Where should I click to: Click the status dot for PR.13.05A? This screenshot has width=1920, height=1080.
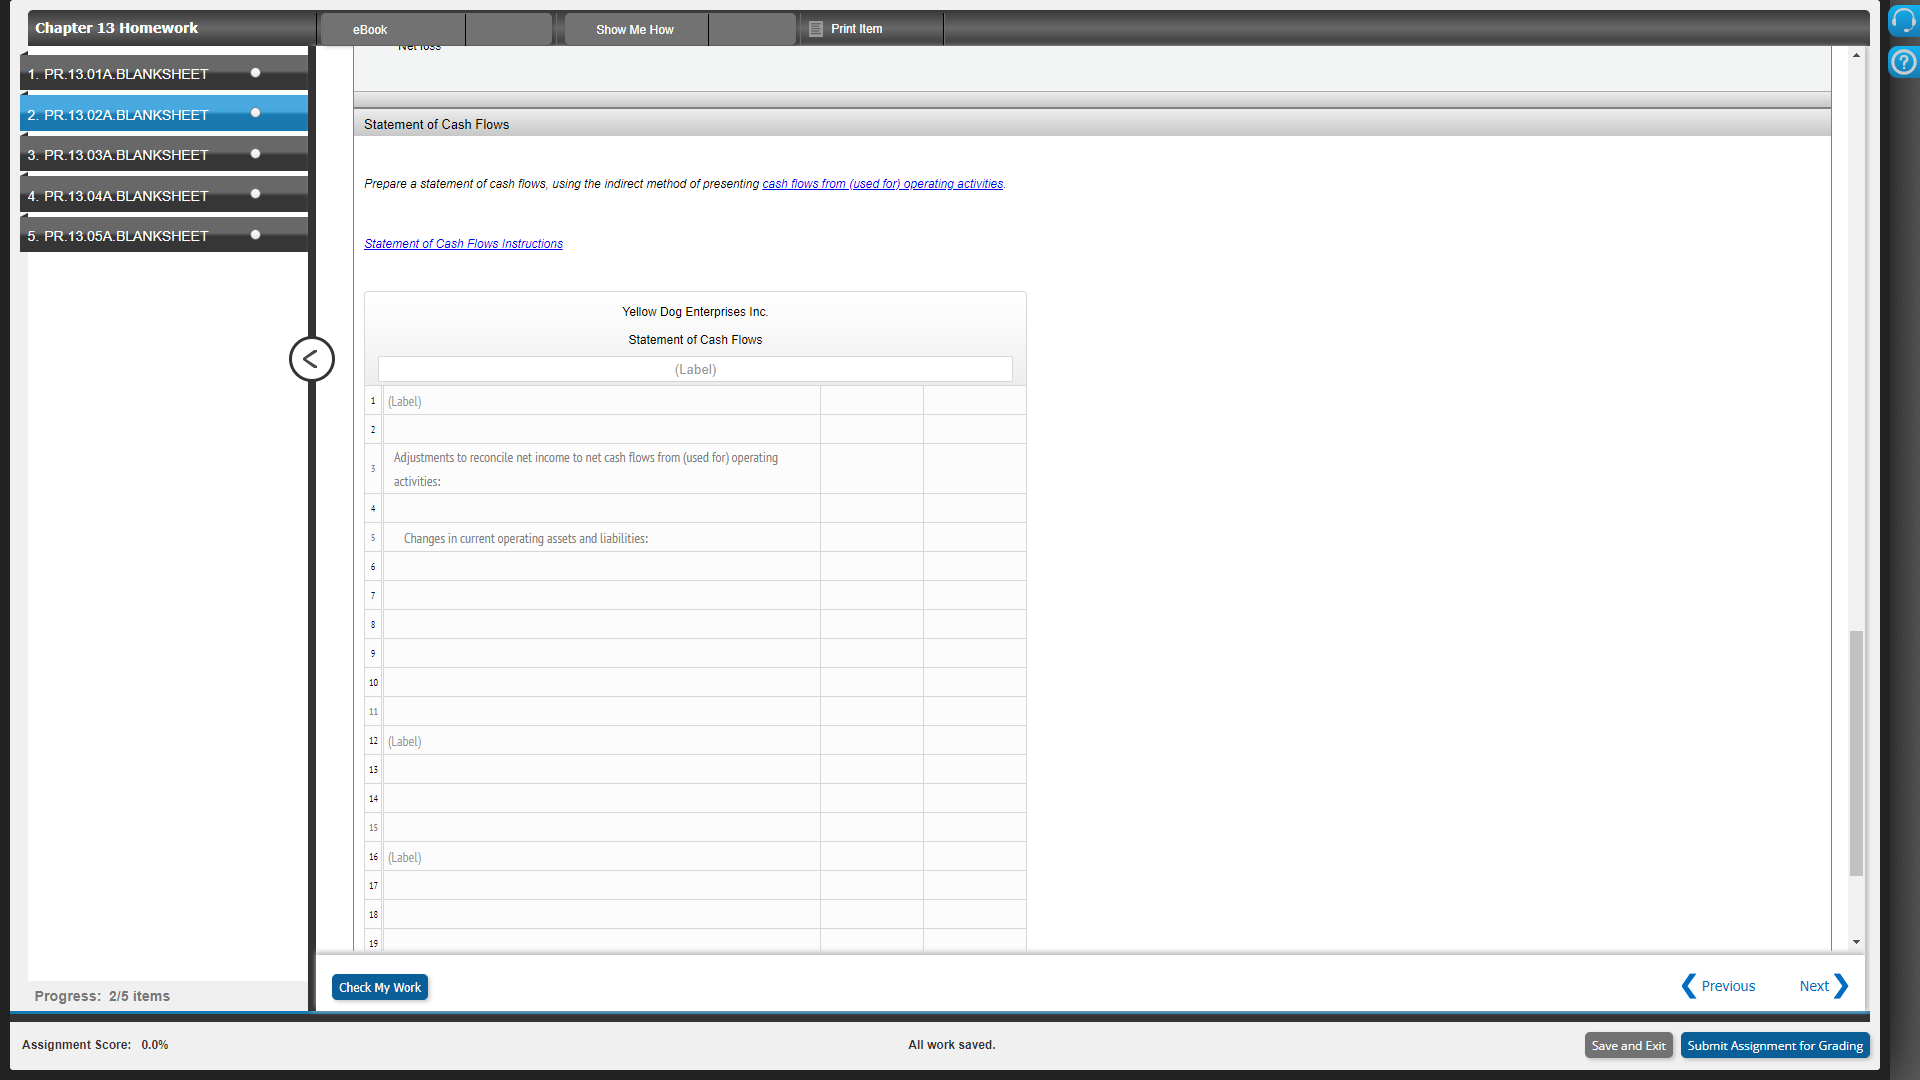(256, 234)
